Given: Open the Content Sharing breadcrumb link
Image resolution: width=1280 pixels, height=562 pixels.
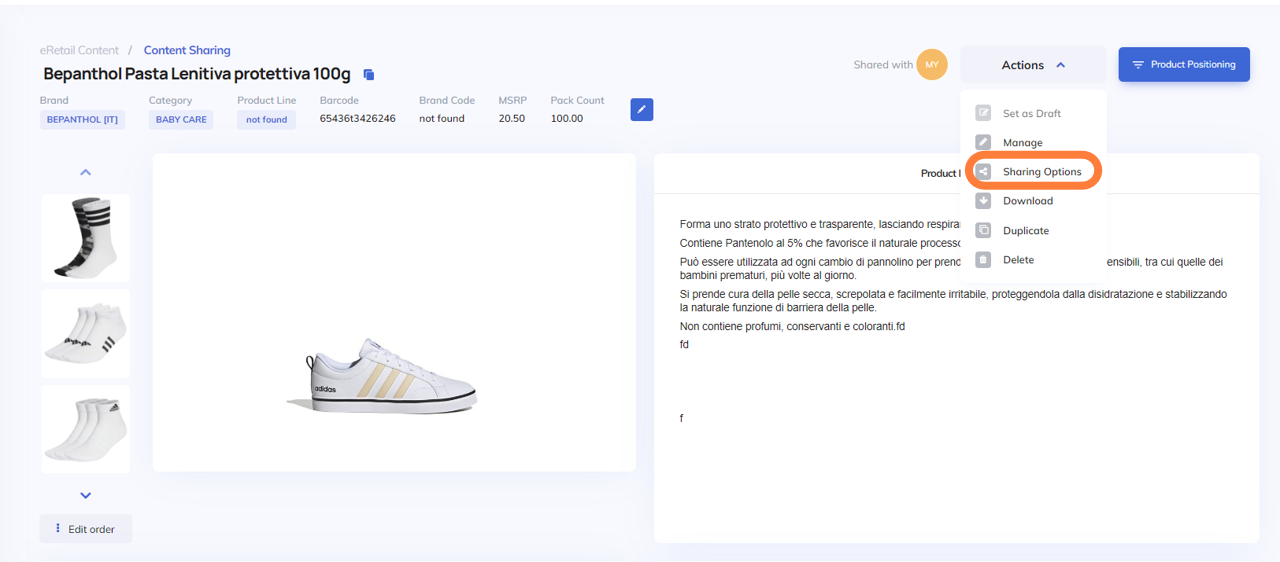Looking at the screenshot, I should click(187, 50).
